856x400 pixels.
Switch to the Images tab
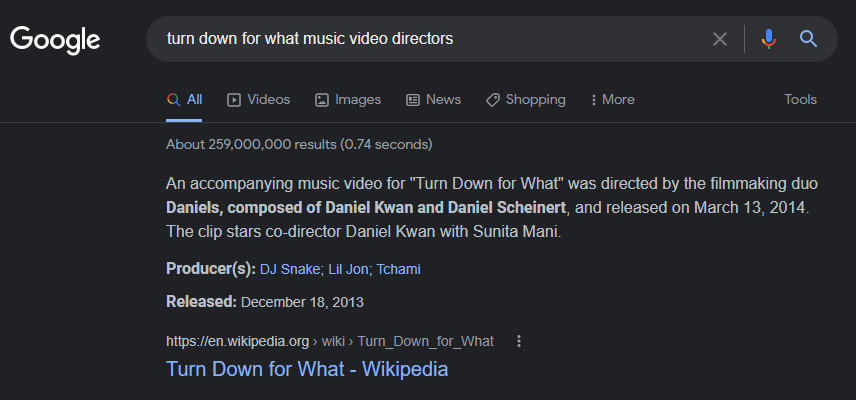(348, 100)
